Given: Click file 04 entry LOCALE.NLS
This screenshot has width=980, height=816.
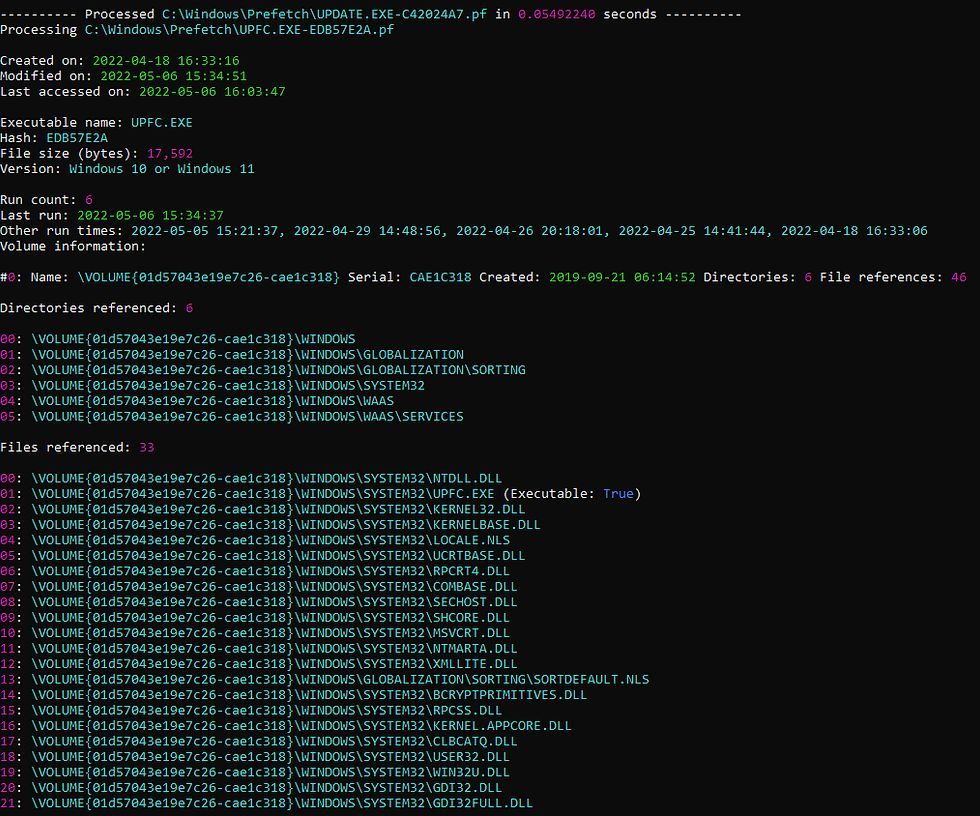Looking at the screenshot, I should 255,540.
